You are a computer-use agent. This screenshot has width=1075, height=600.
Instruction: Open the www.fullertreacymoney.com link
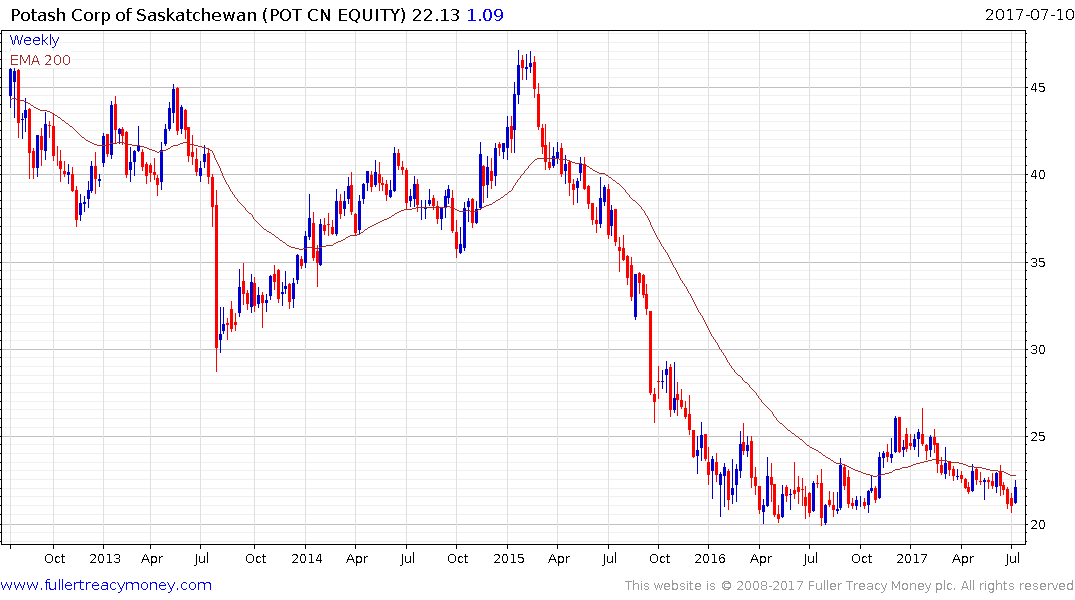click(106, 586)
